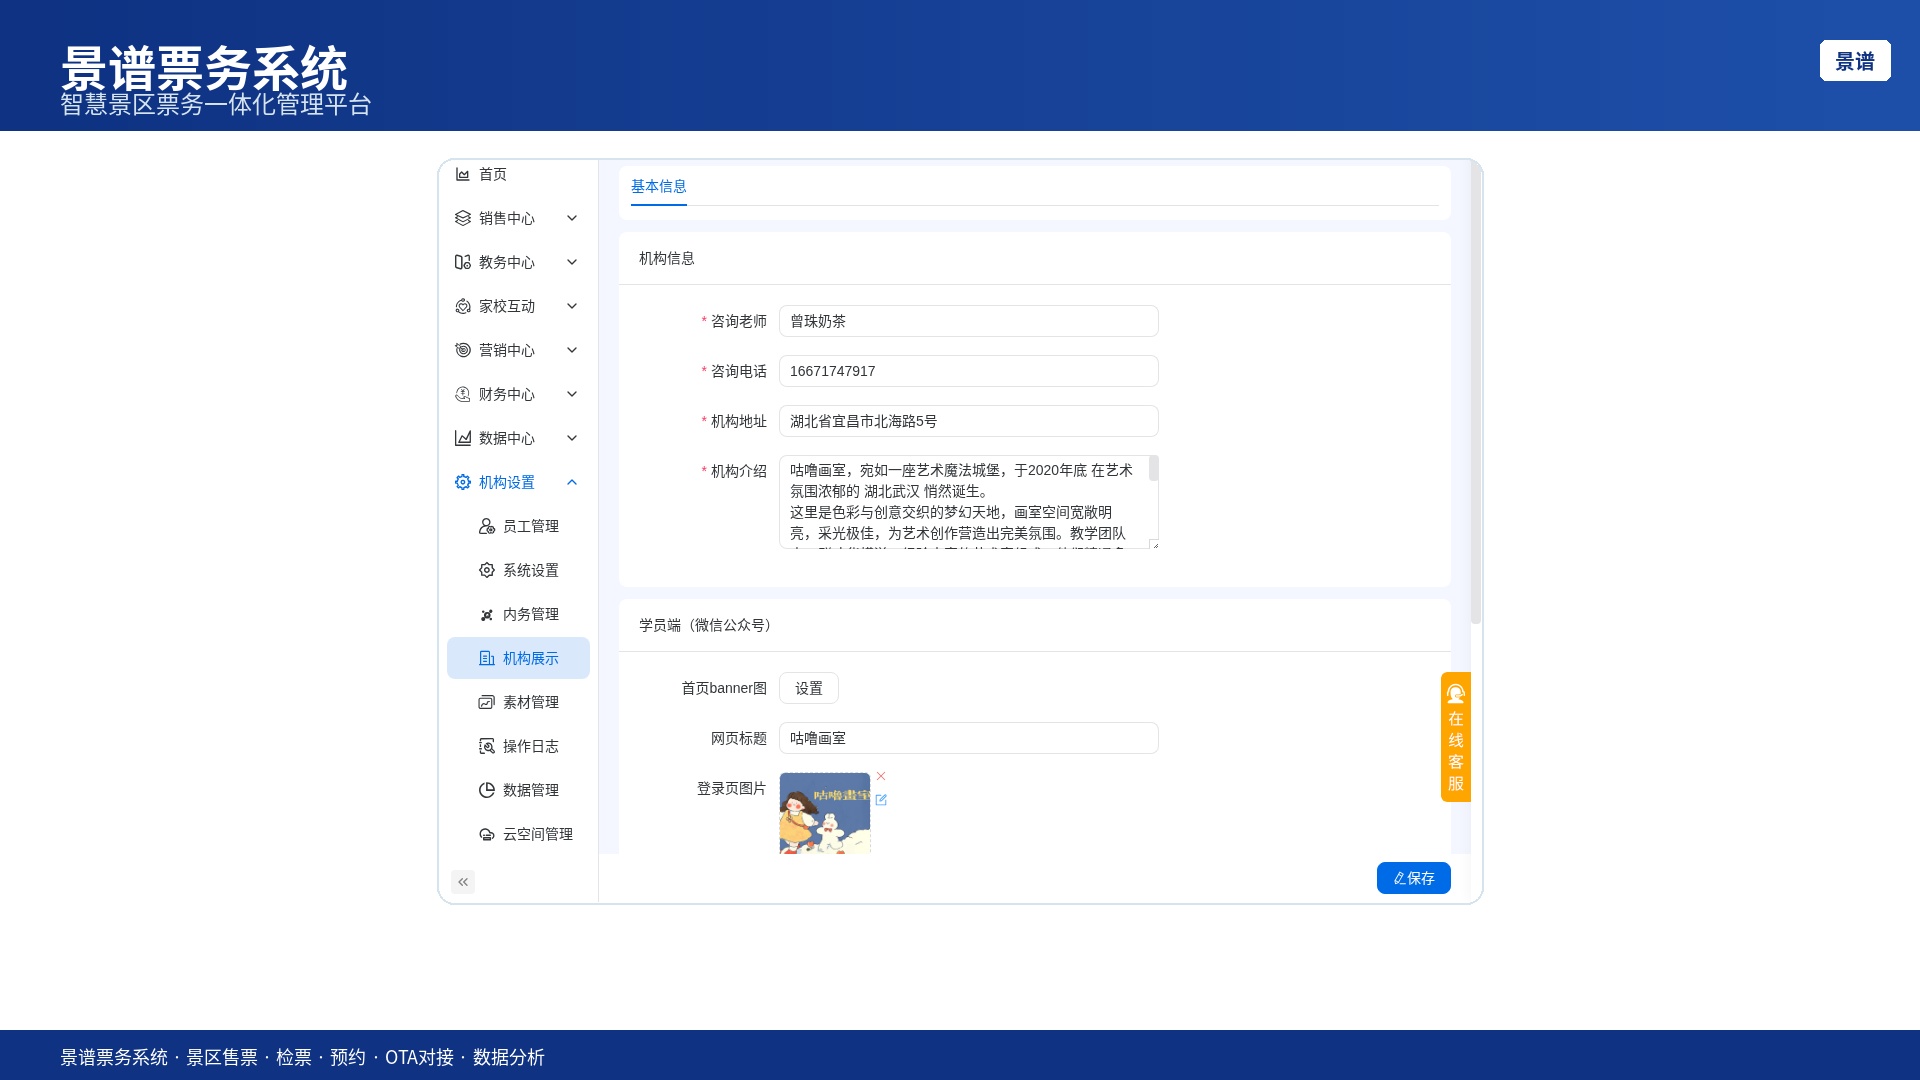Open 数据管理 submenu item
Image resolution: width=1920 pixels, height=1080 pixels.
point(518,790)
